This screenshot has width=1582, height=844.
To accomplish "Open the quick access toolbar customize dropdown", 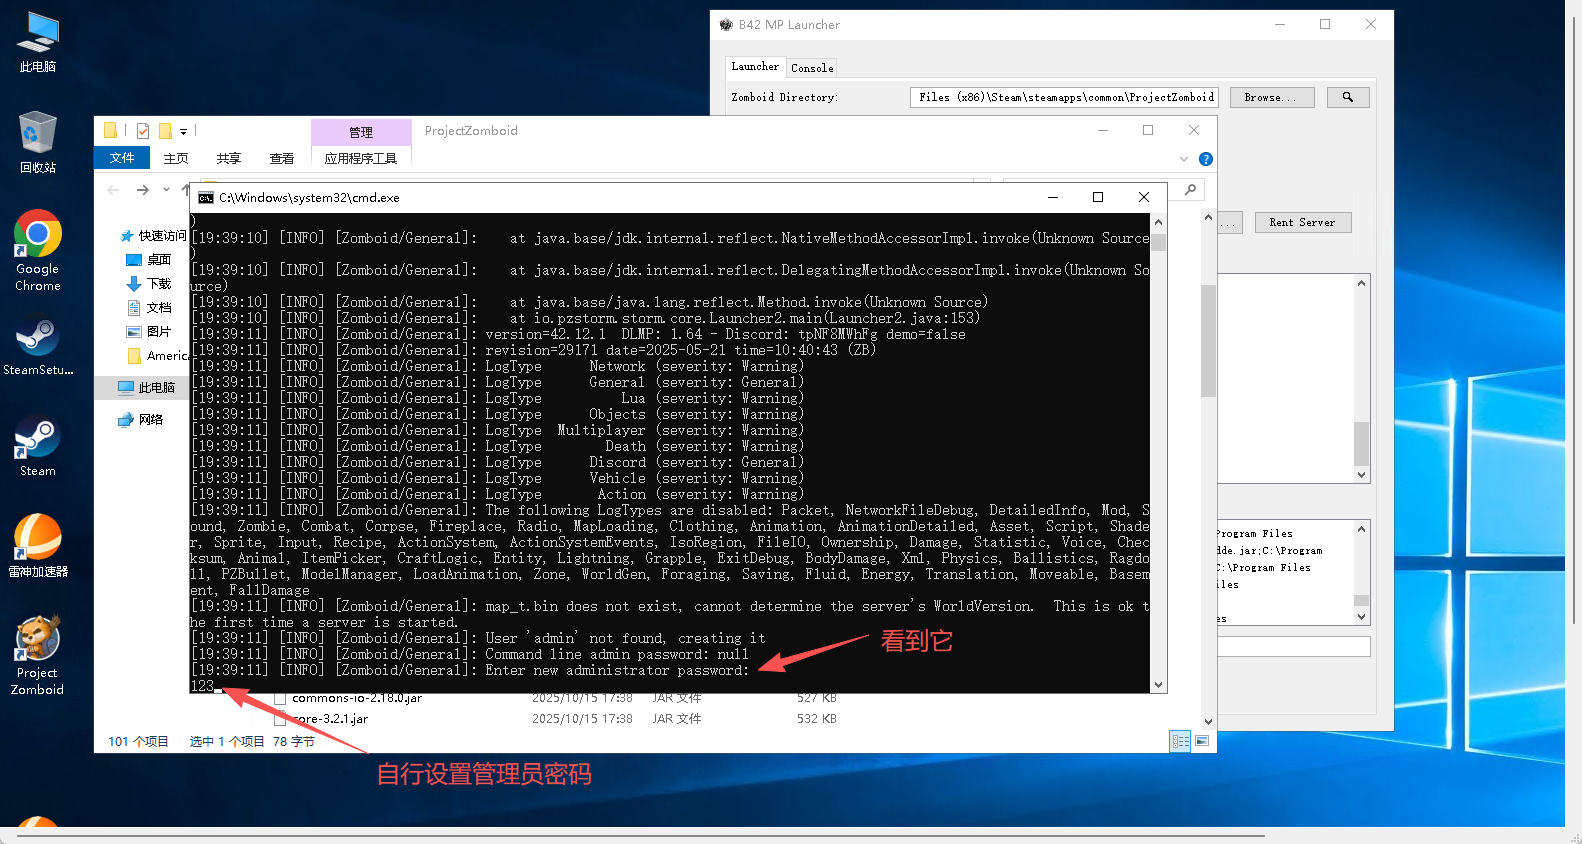I will (x=184, y=132).
